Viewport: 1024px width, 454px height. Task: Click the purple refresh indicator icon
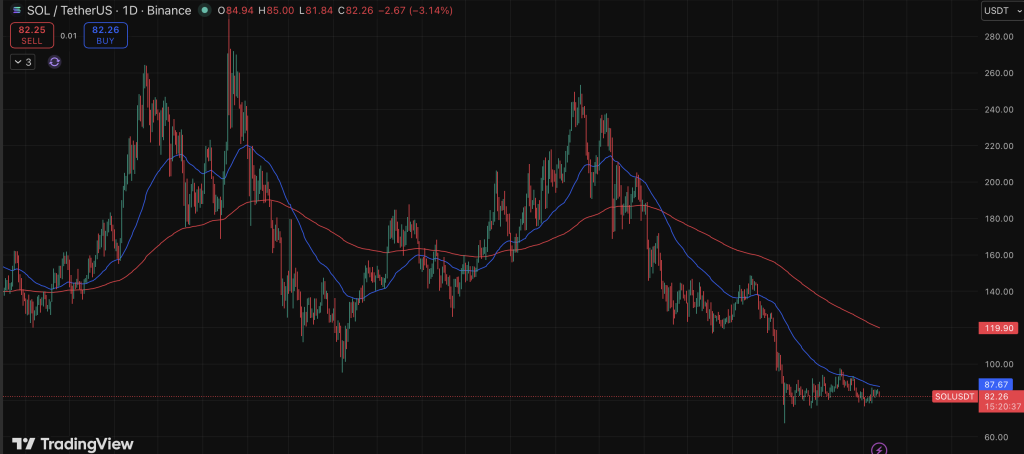pos(54,62)
